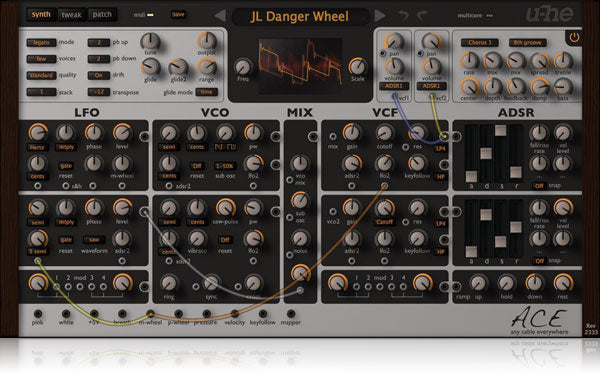Open the voices dropdown showing few
Viewport: 600px width, 375px height.
(41, 59)
